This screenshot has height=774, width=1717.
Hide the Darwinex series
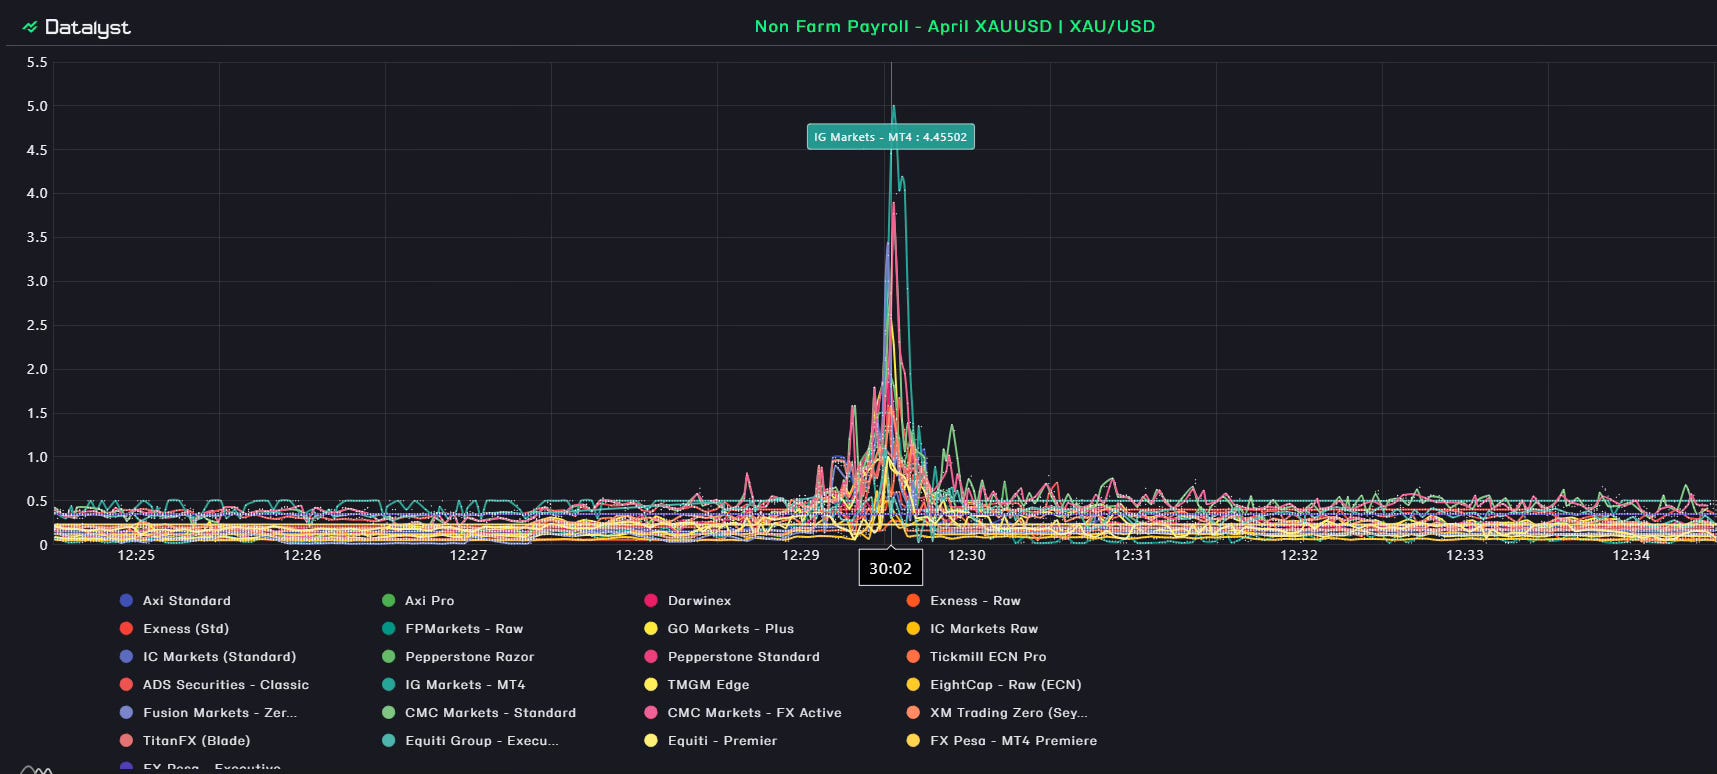tap(688, 601)
